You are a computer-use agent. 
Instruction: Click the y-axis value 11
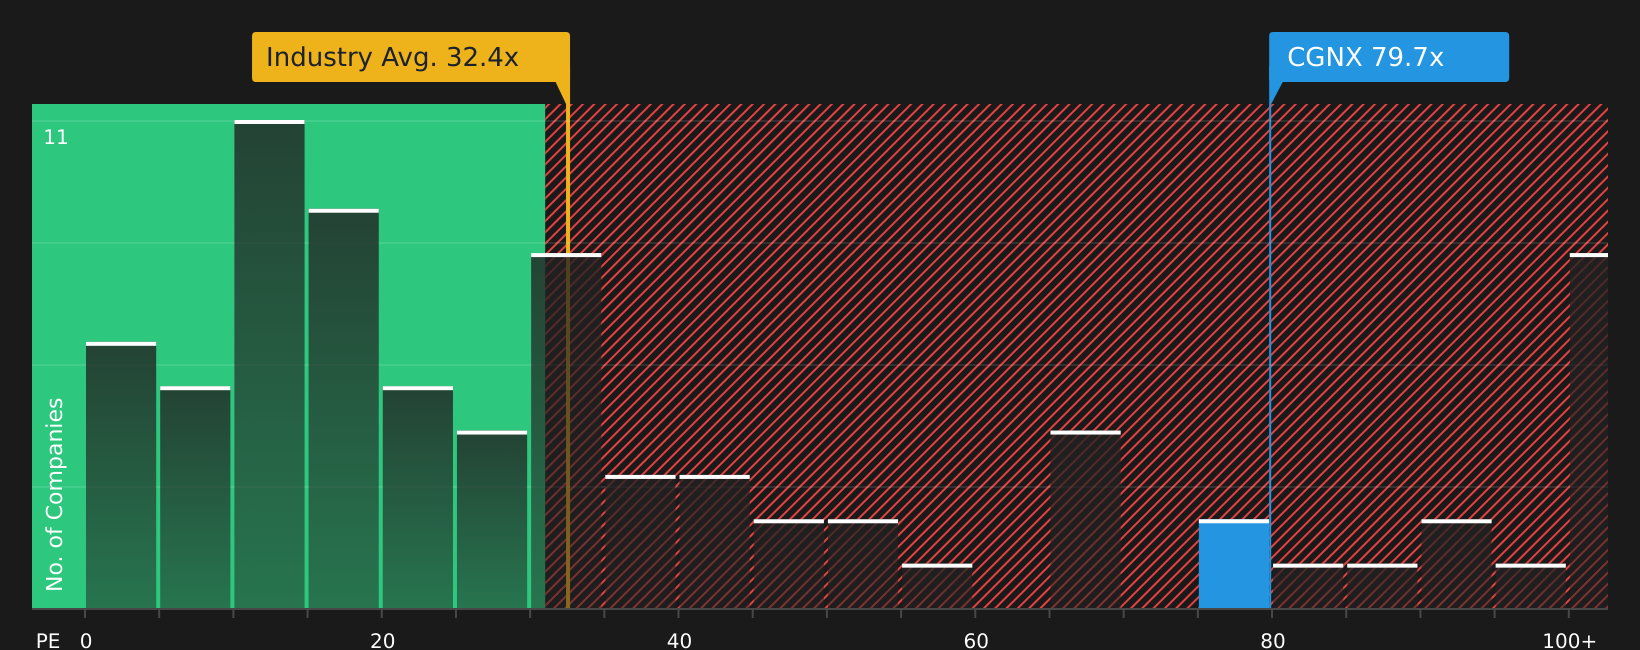coord(56,138)
